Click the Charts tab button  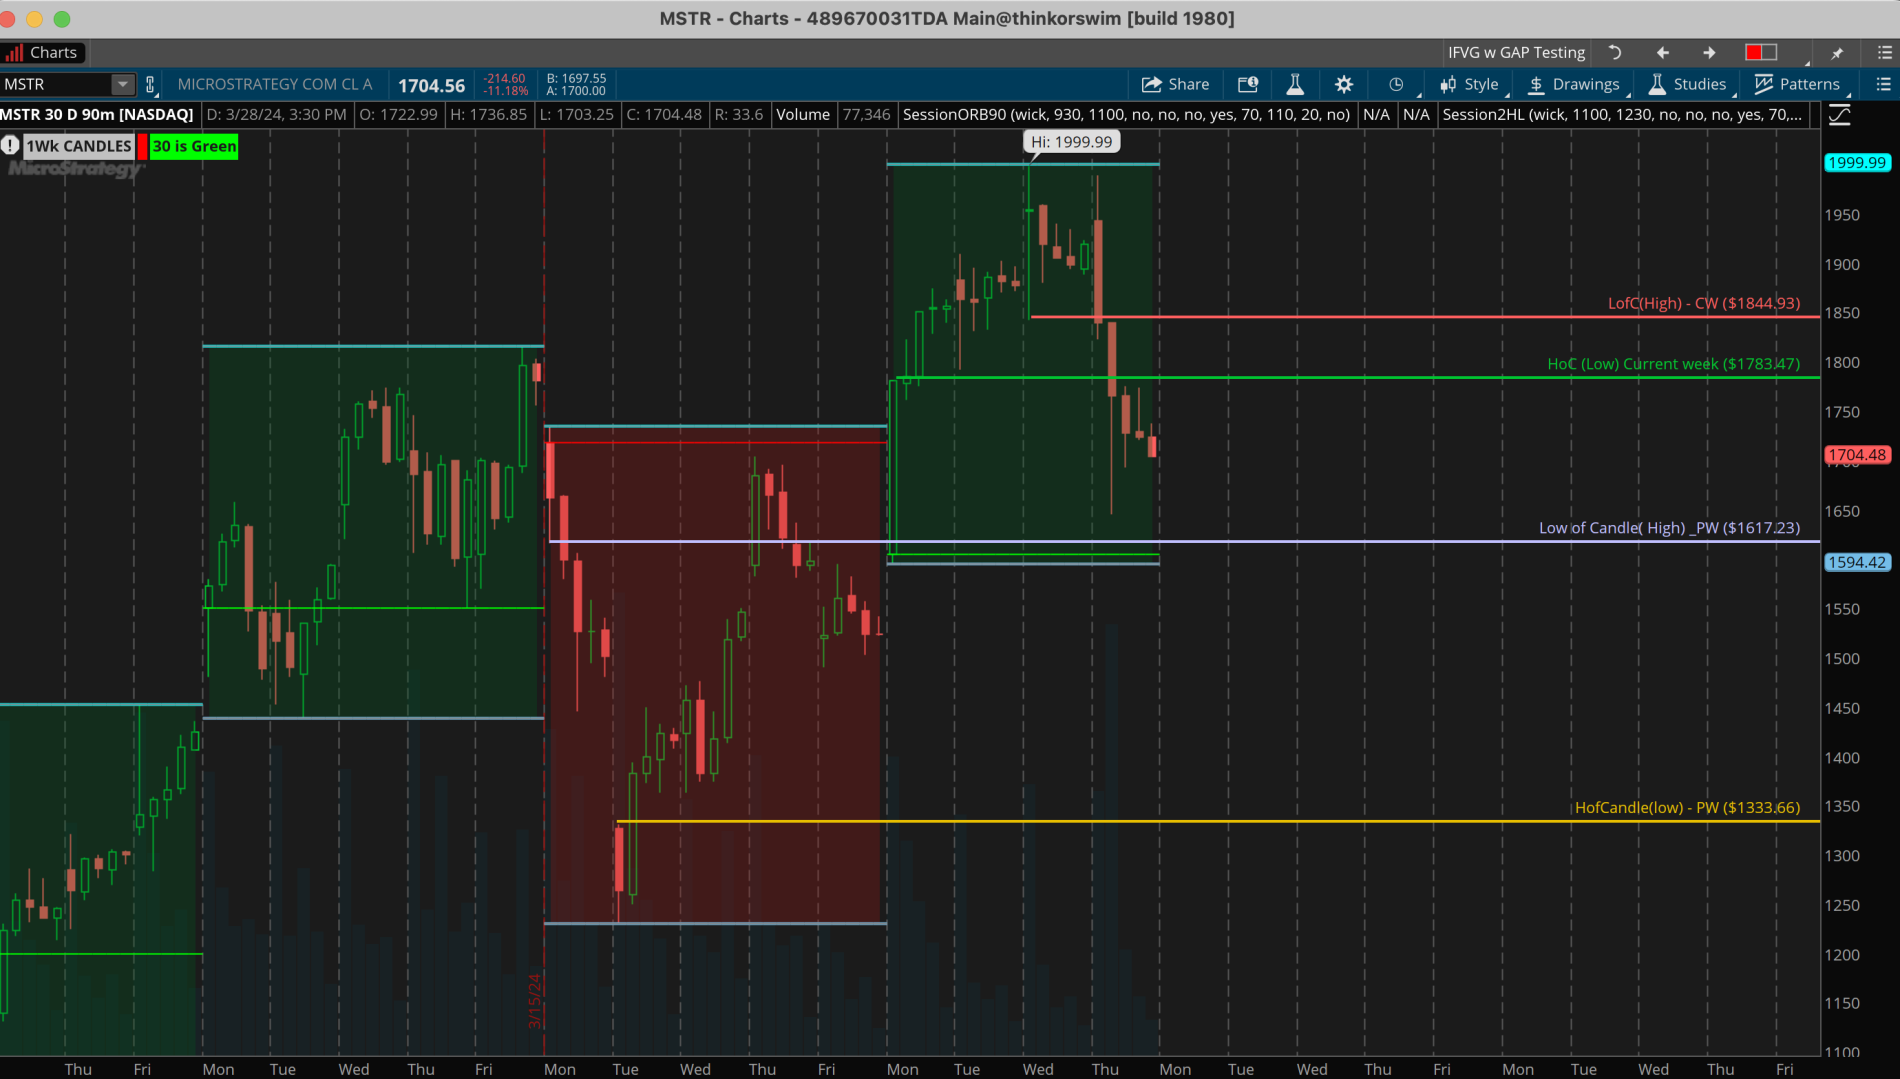click(x=43, y=52)
